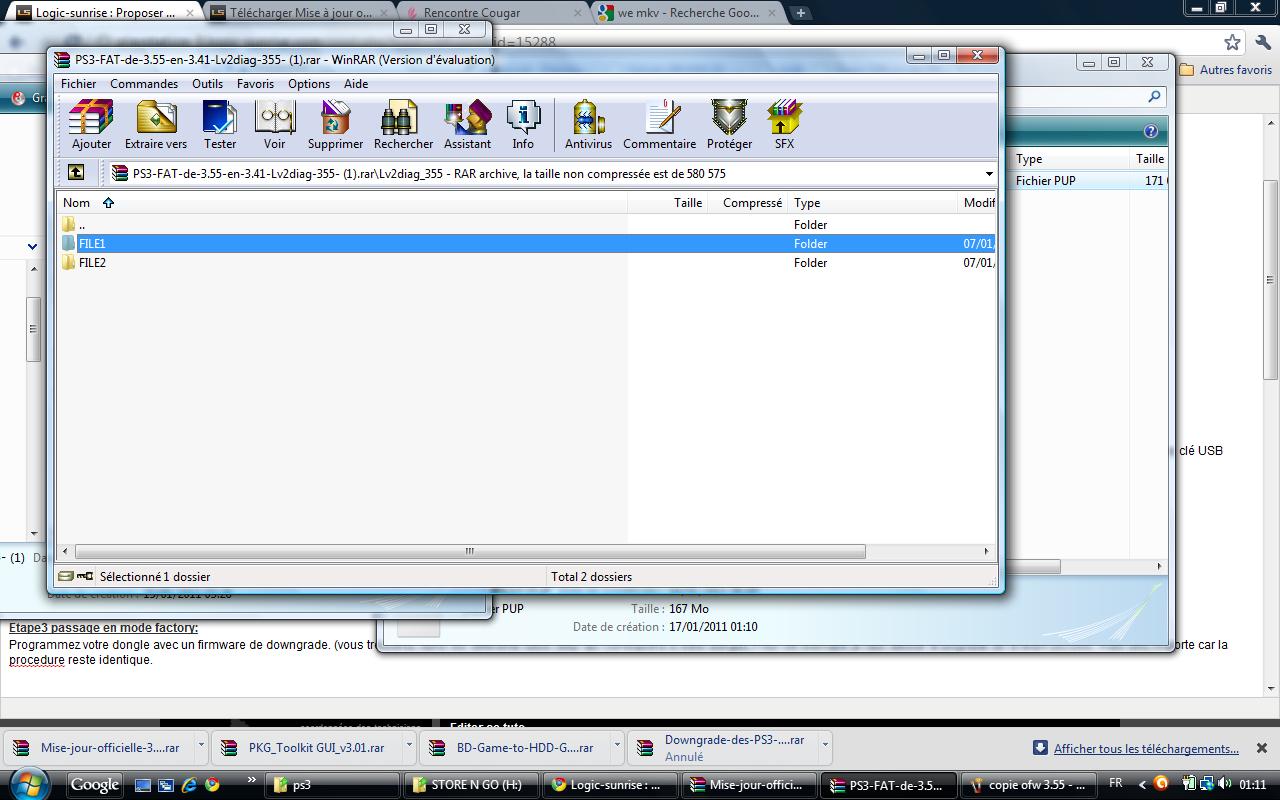Open the Commandes menu
The width and height of the screenshot is (1280, 800).
point(144,84)
